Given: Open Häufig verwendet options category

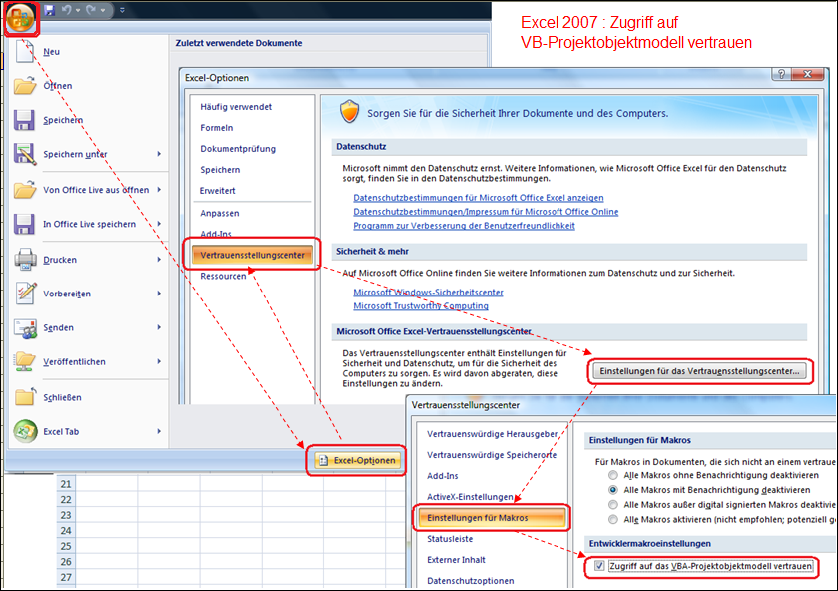Looking at the screenshot, I should (236, 107).
